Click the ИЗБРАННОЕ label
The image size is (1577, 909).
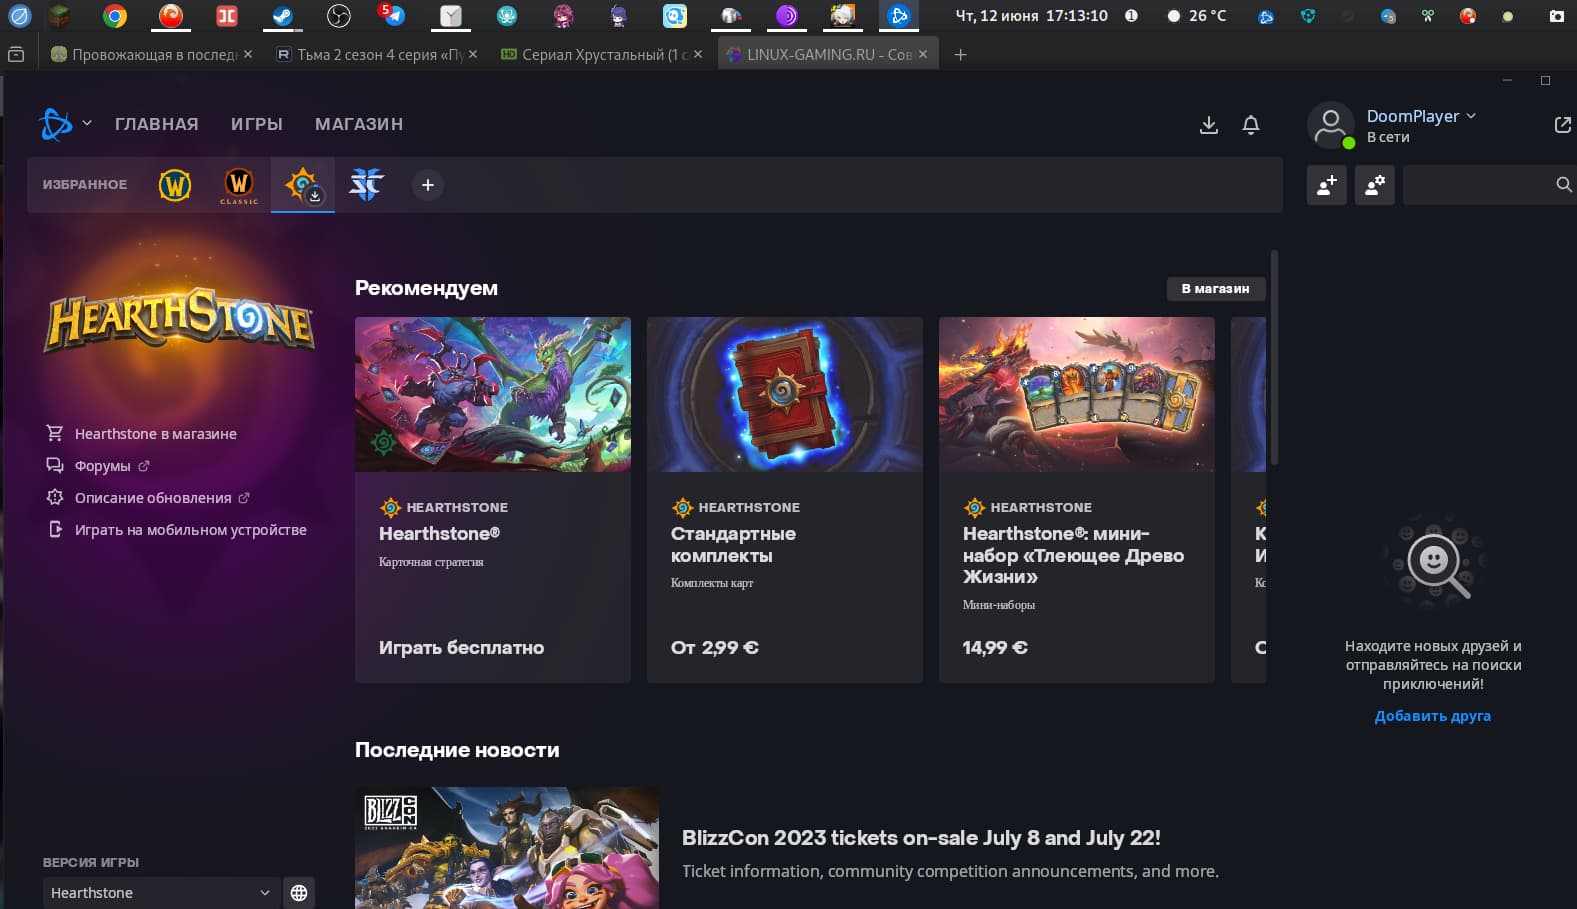coord(85,185)
